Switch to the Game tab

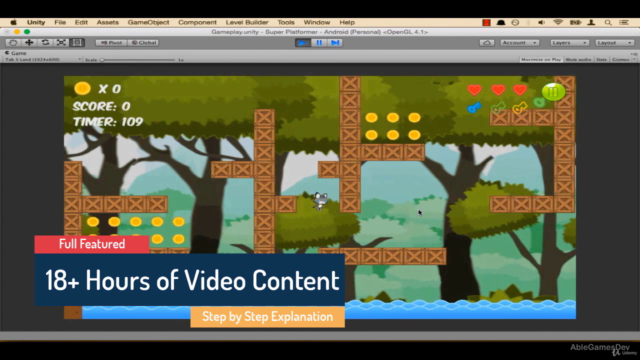[x=16, y=53]
